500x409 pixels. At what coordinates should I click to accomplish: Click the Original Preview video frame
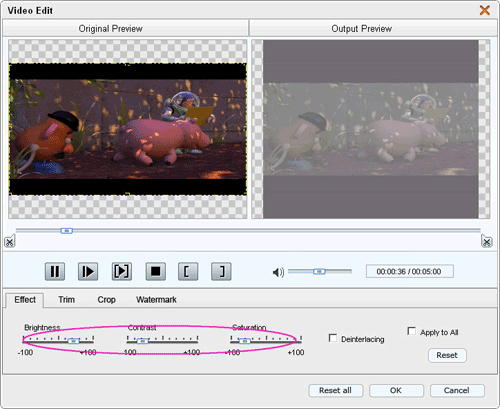(128, 129)
